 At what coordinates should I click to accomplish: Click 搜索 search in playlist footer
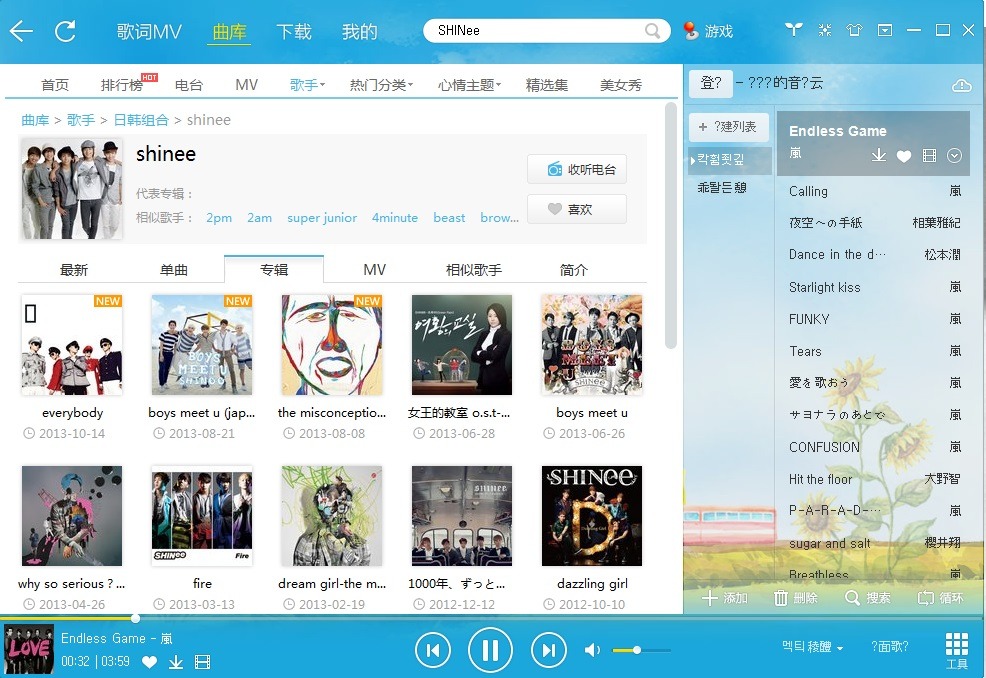[x=867, y=598]
